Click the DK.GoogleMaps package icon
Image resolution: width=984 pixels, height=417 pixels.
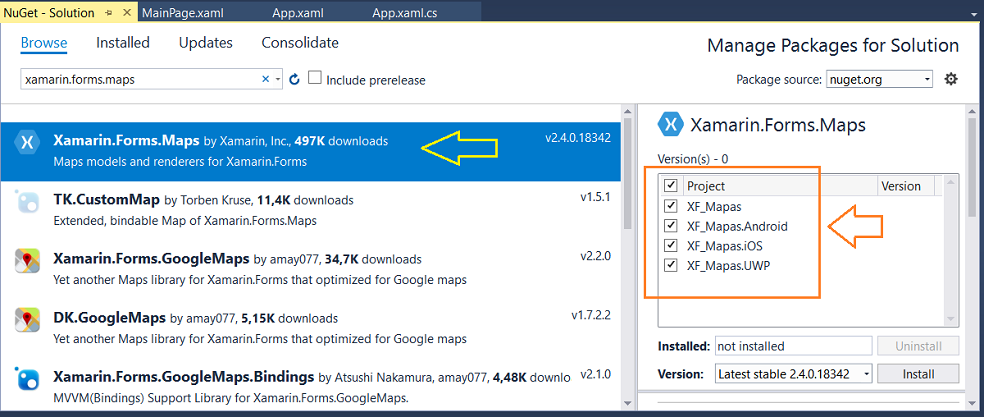tap(27, 320)
